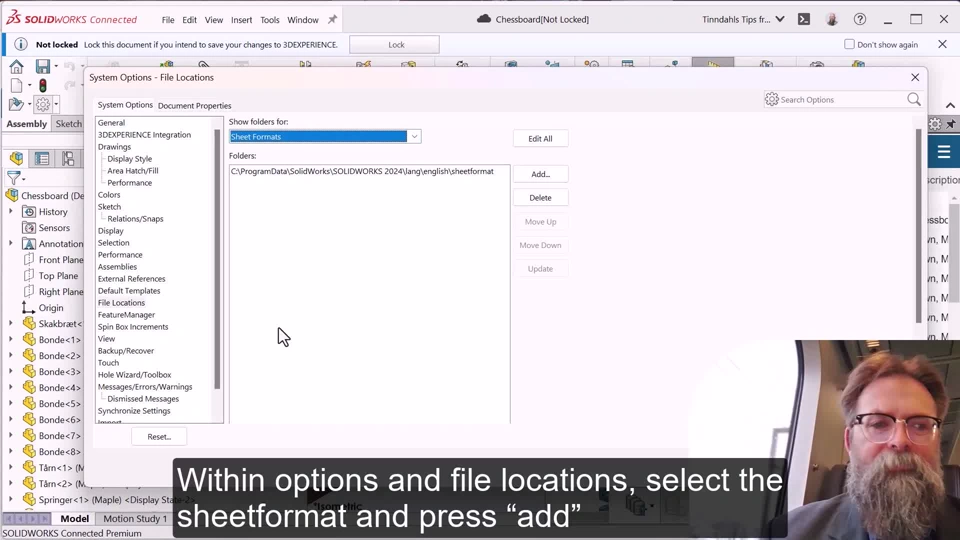Click the search magnifier in Search Options

tap(913, 99)
